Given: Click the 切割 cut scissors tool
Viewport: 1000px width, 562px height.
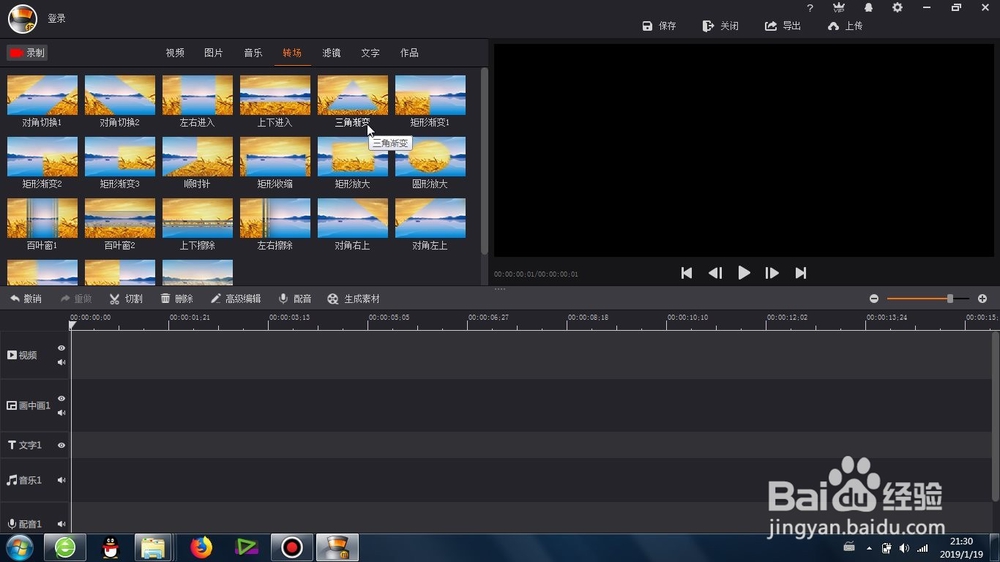Looking at the screenshot, I should 126,299.
